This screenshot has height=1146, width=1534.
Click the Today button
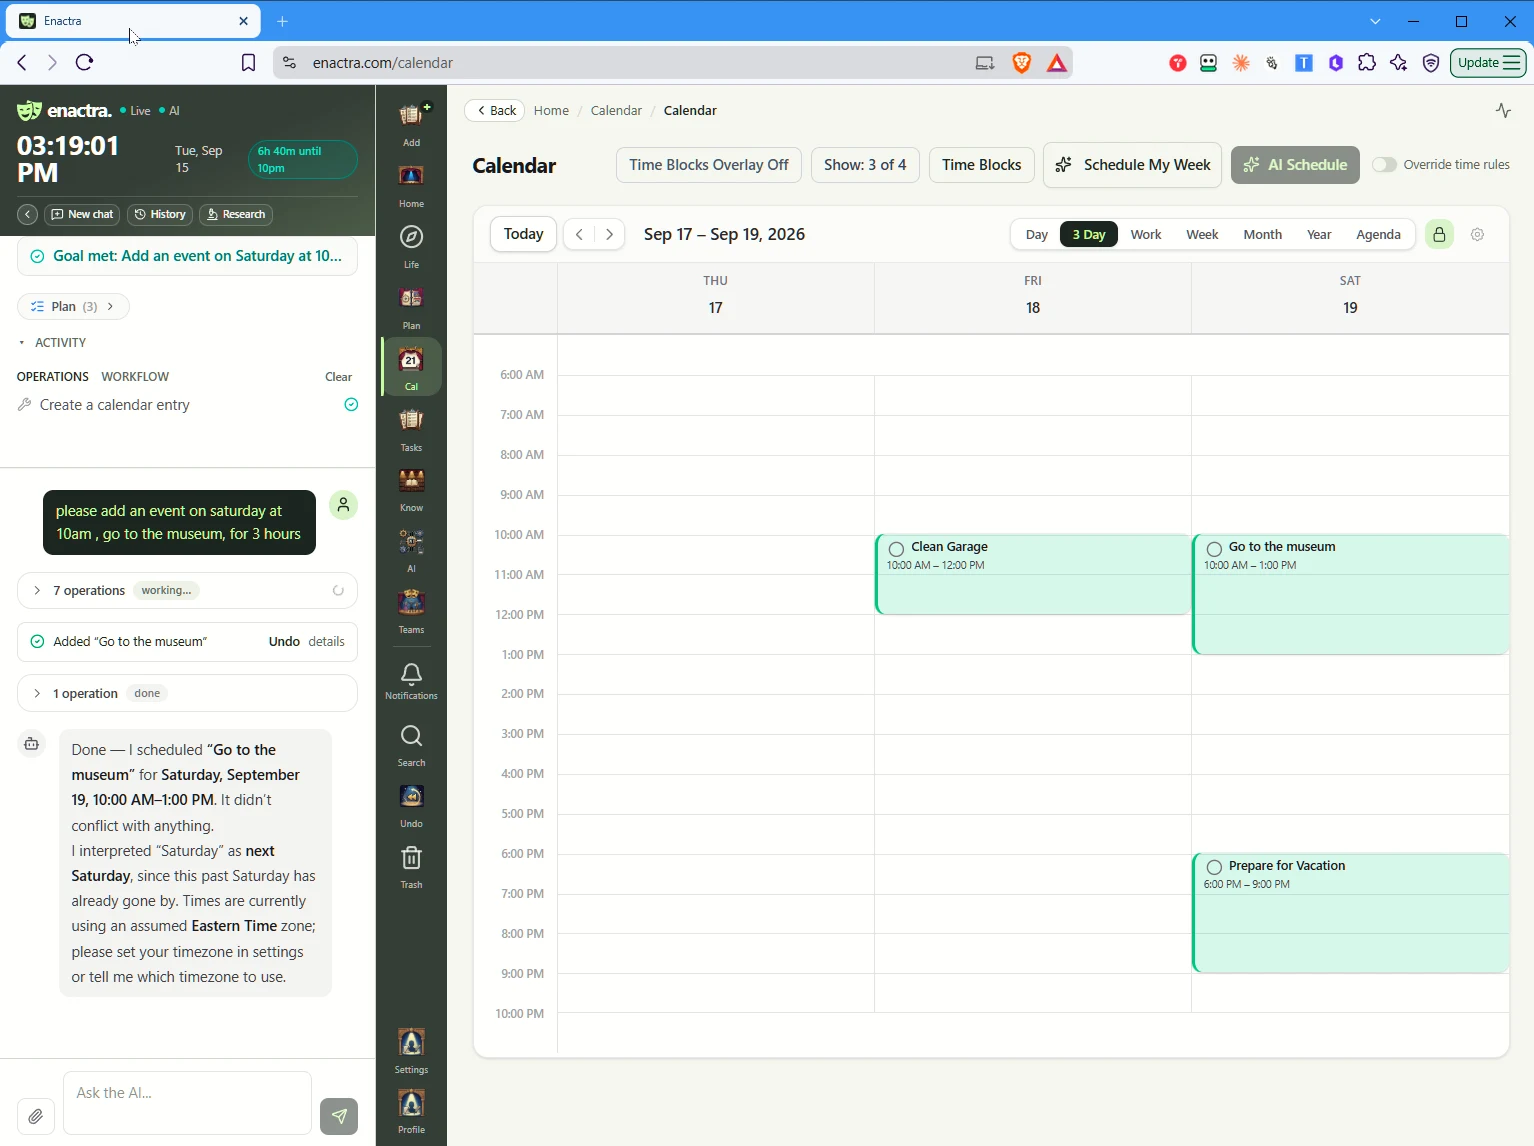coord(524,234)
